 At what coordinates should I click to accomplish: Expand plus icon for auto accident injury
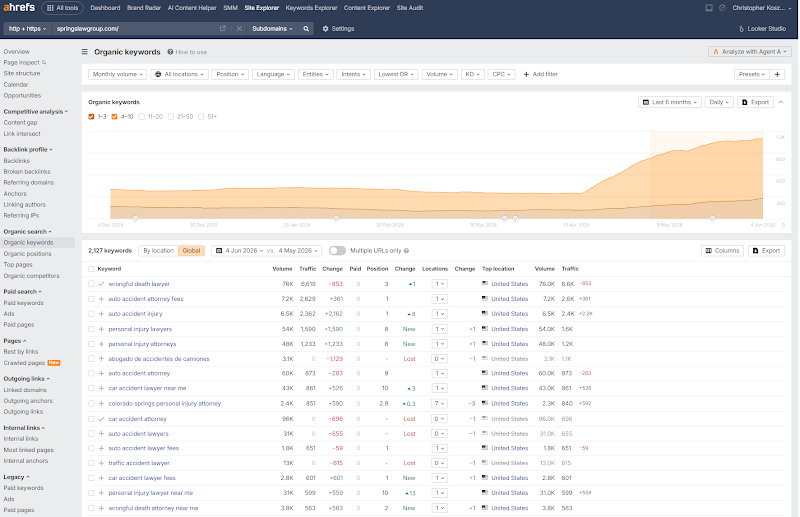pyautogui.click(x=102, y=314)
